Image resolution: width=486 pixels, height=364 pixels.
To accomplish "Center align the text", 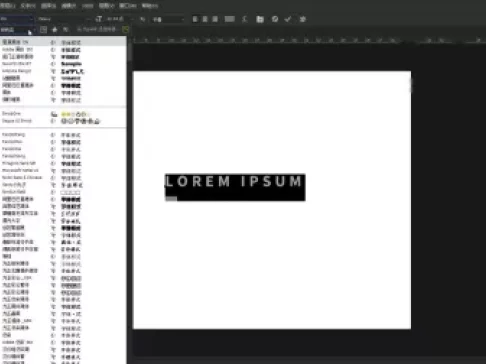I will click(x=205, y=19).
